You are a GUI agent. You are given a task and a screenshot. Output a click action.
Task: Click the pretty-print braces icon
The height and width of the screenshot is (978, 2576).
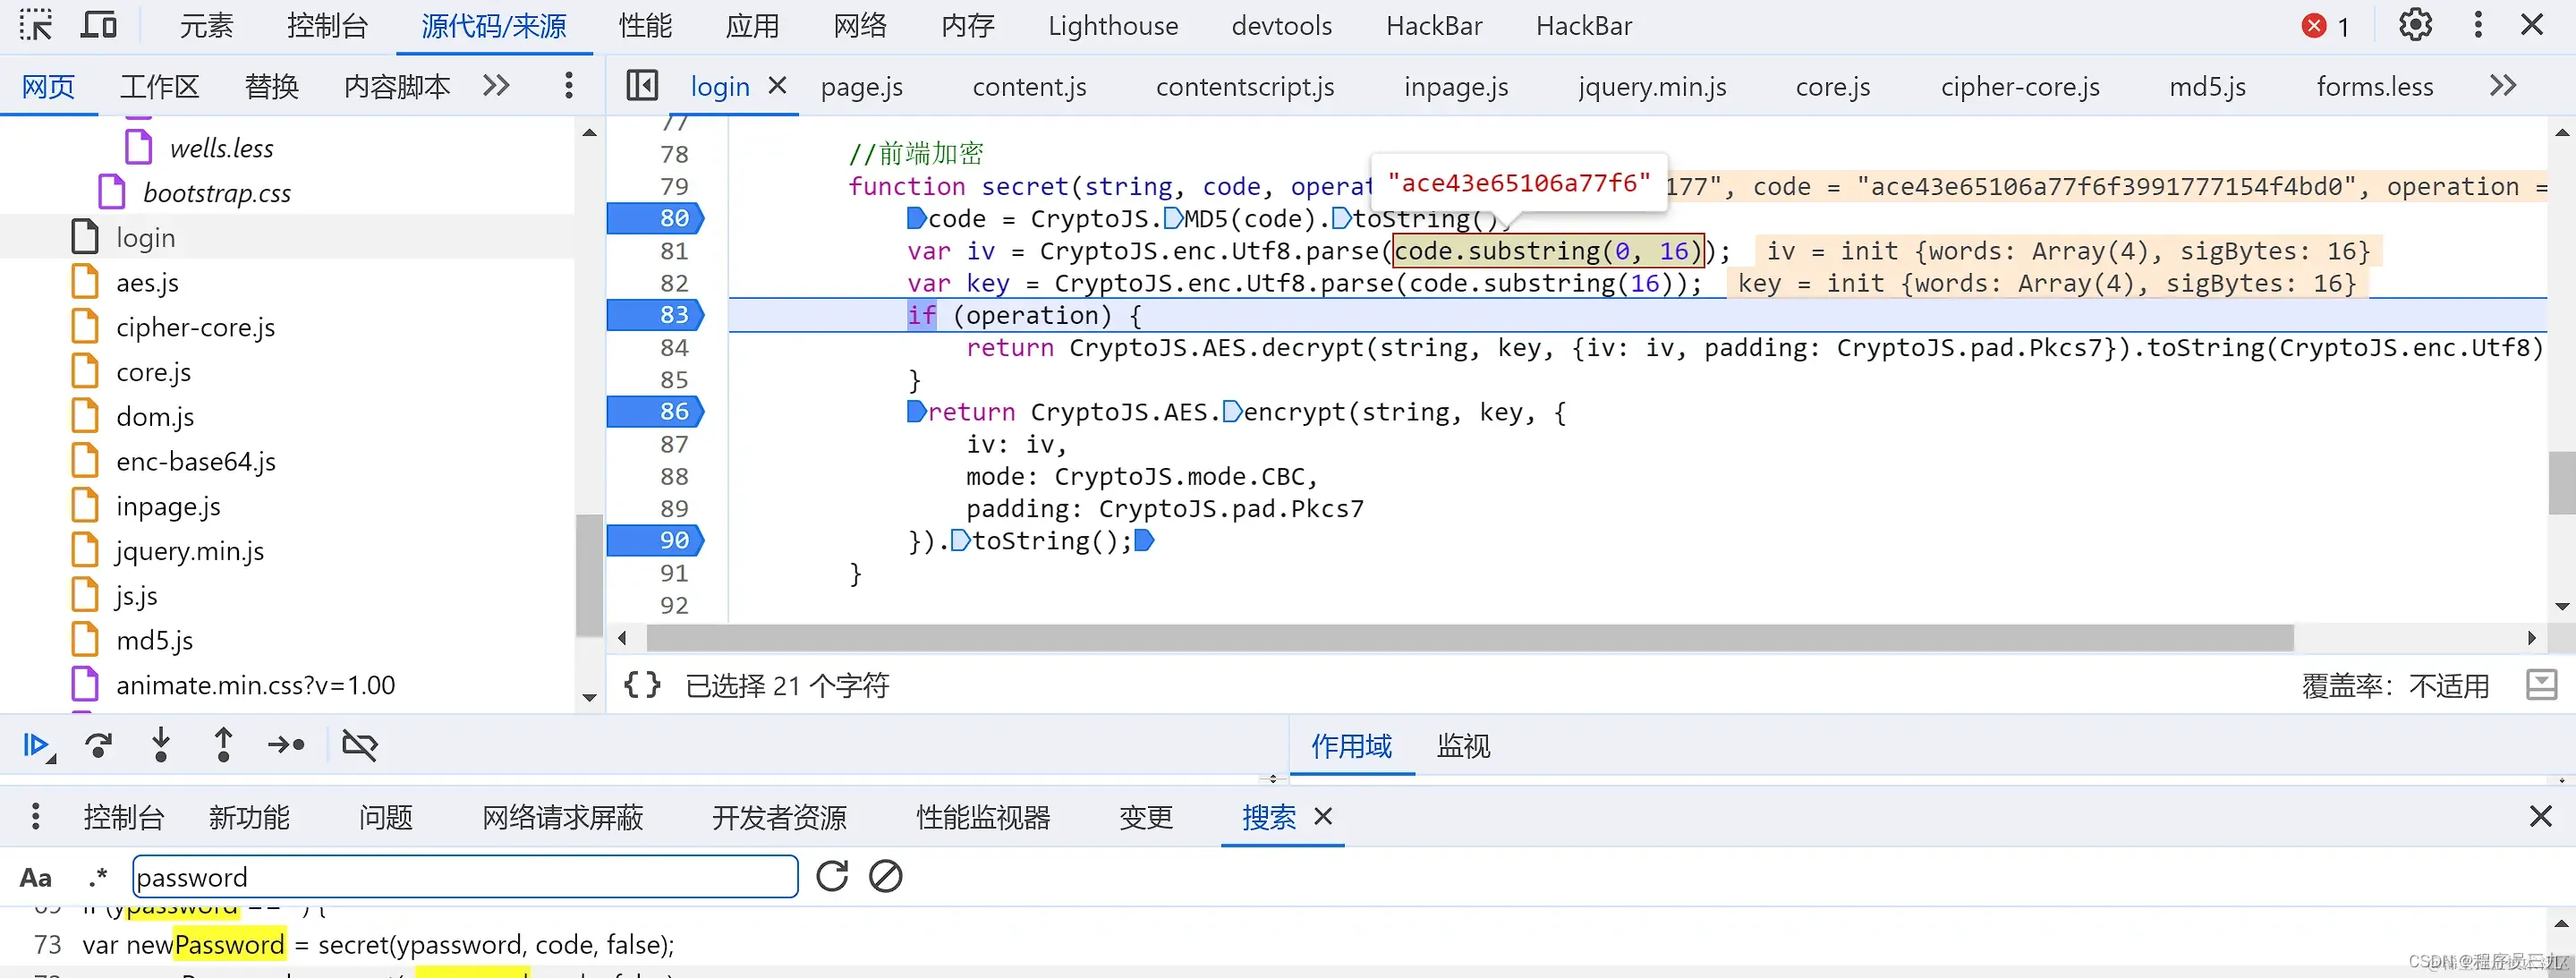(x=643, y=684)
